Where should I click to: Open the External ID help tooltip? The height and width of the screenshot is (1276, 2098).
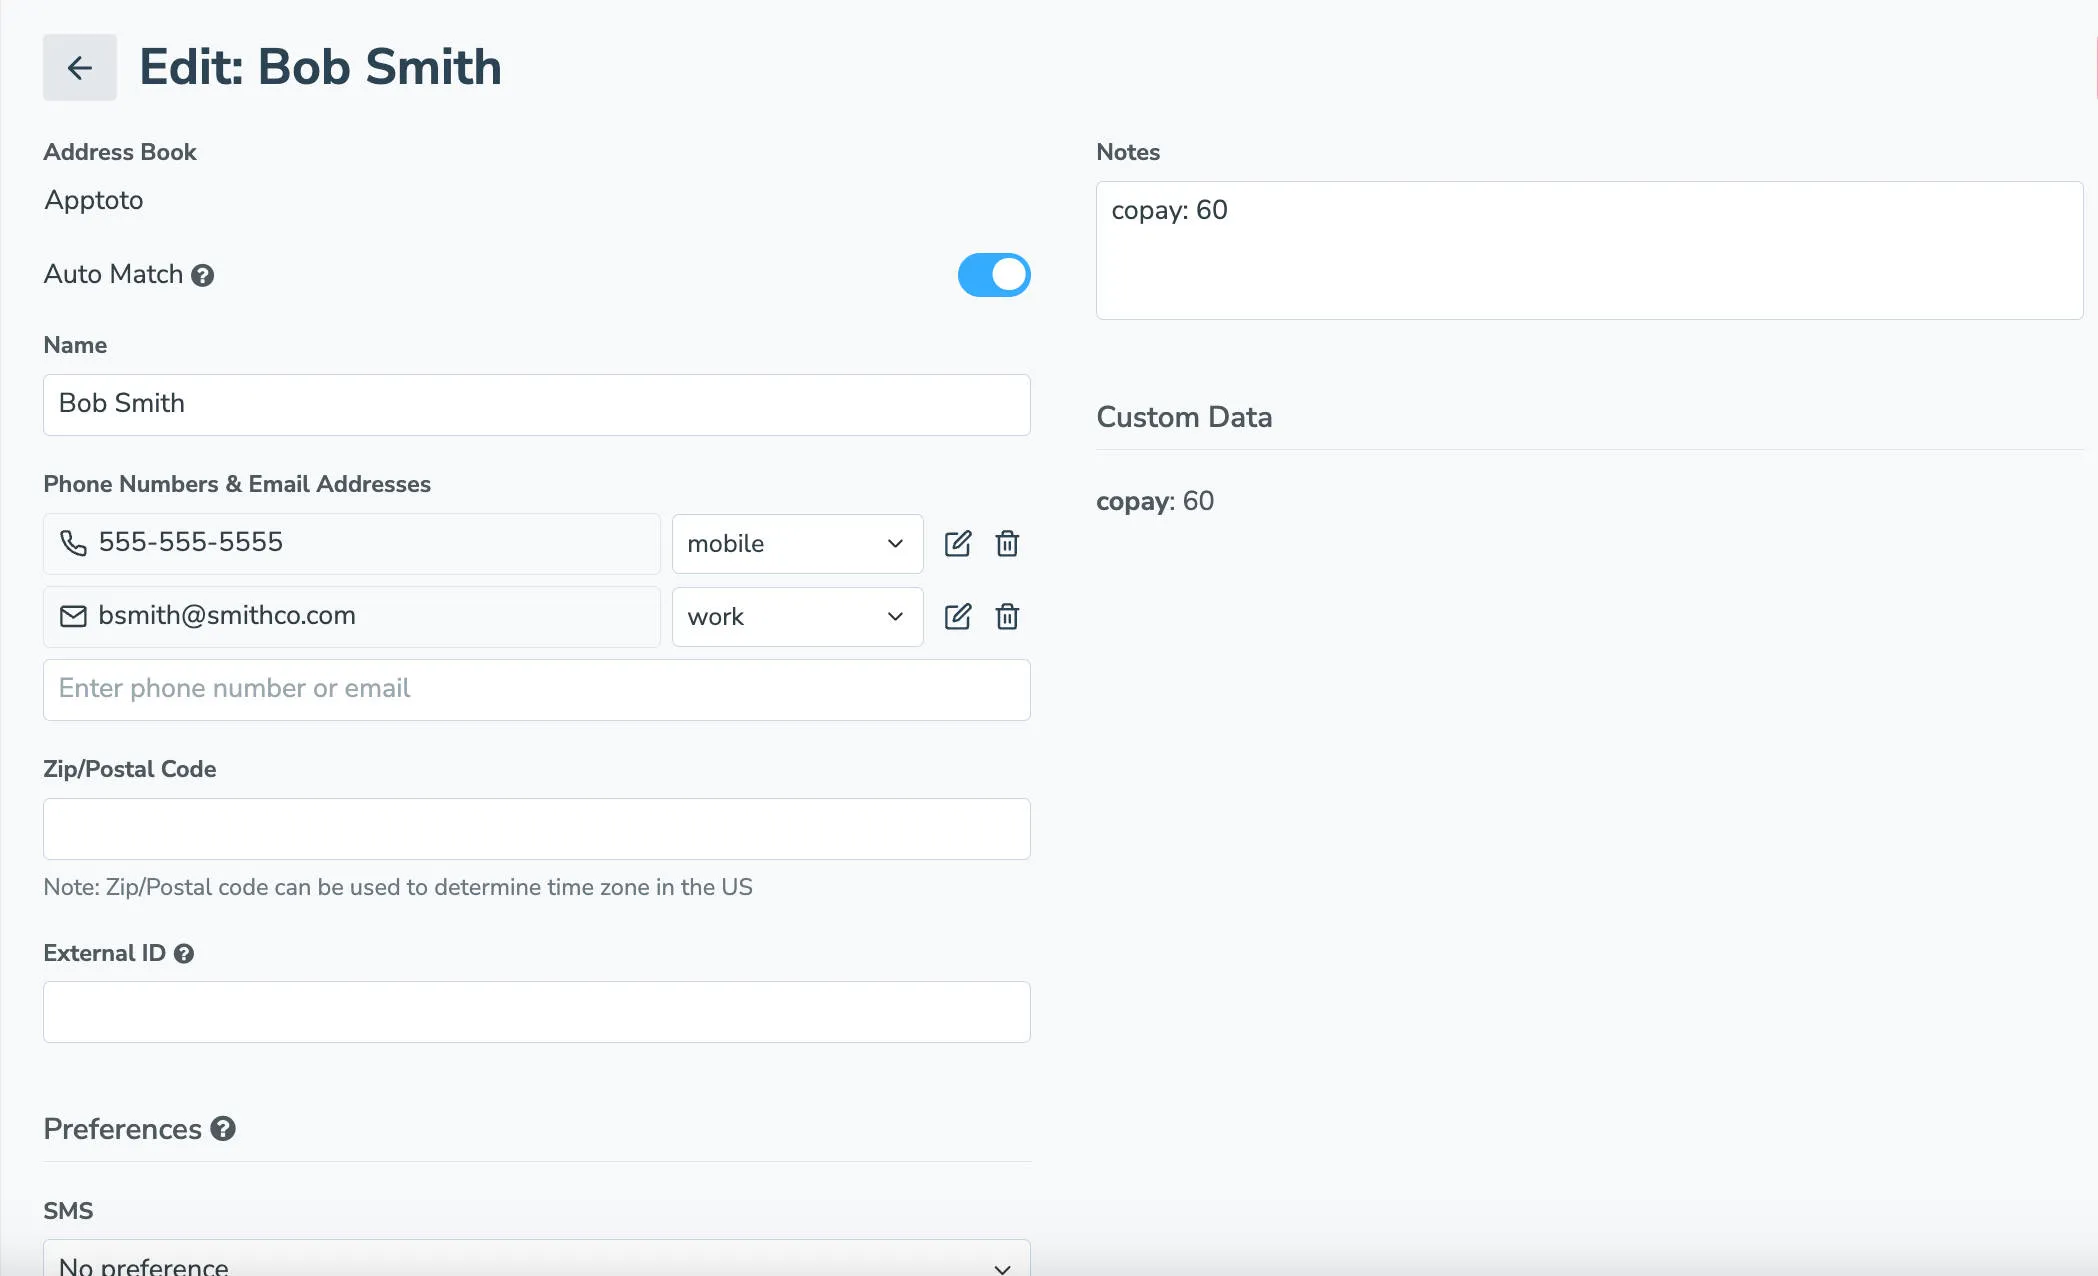[184, 953]
